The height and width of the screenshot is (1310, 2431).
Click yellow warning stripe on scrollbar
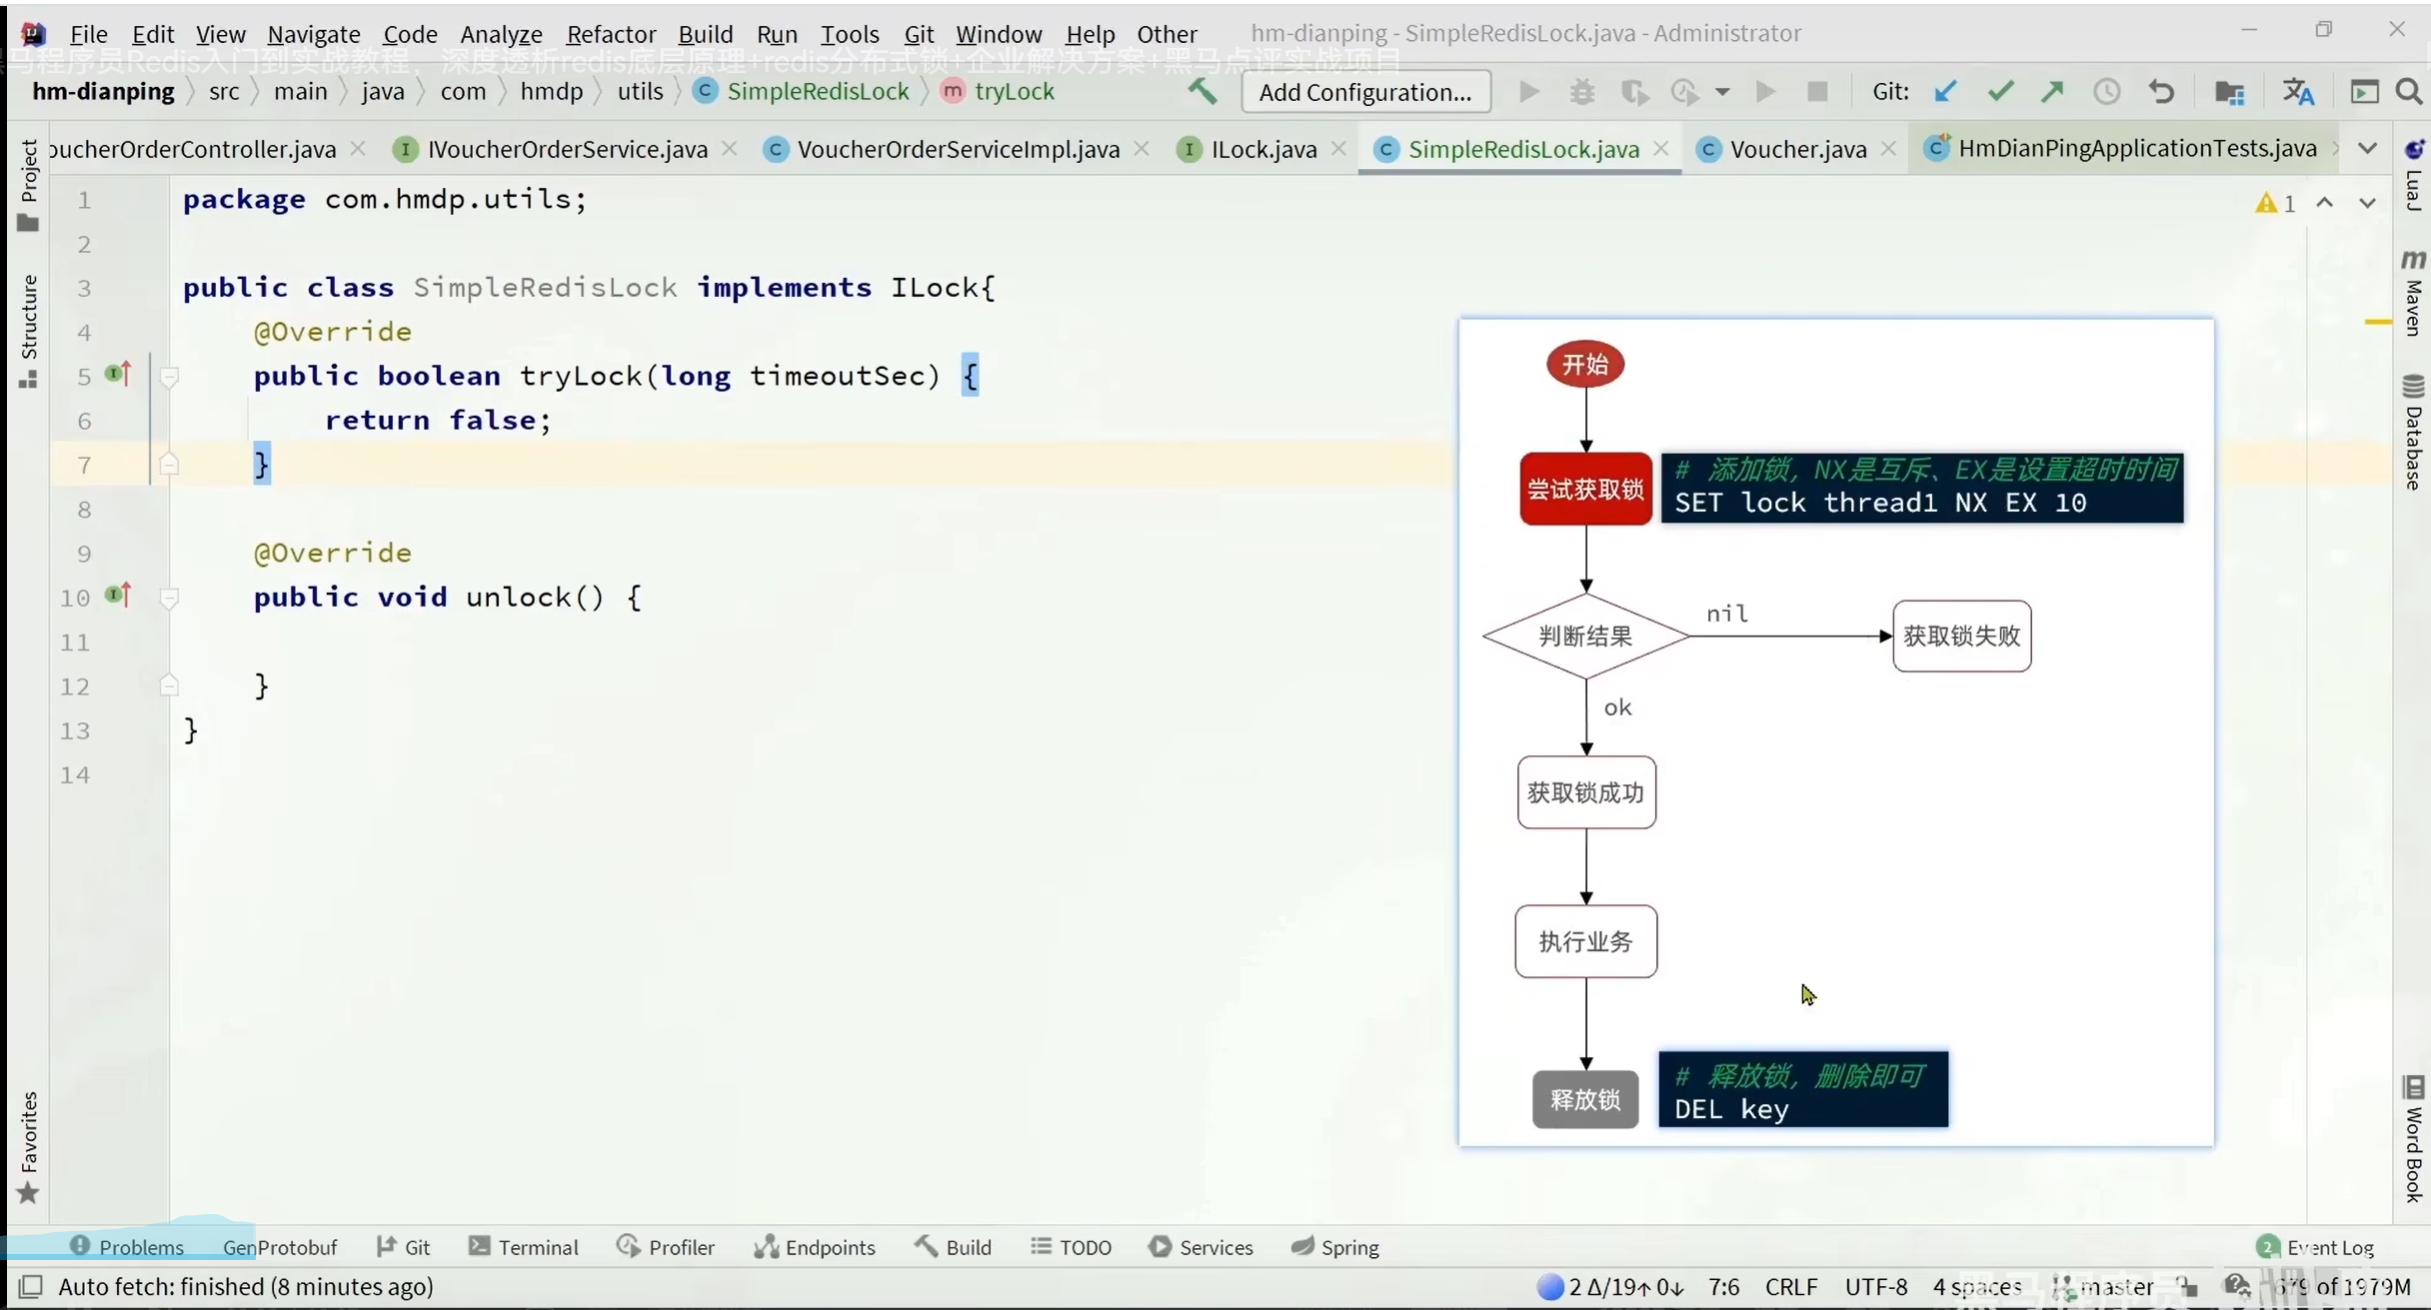click(x=2378, y=322)
